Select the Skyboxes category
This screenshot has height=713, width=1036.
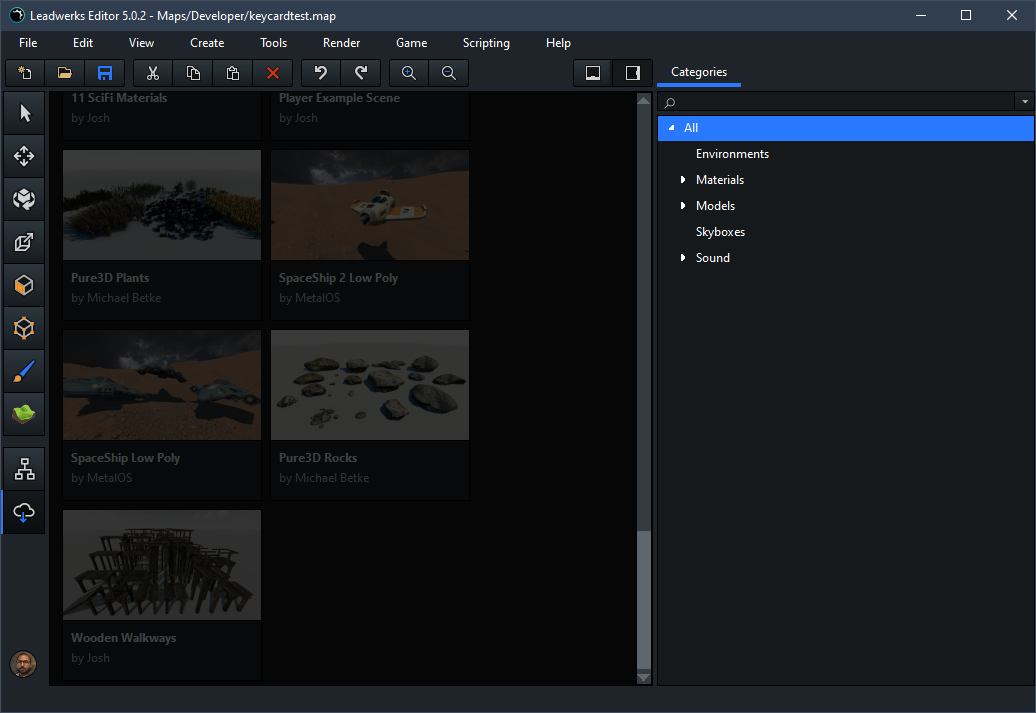(720, 232)
